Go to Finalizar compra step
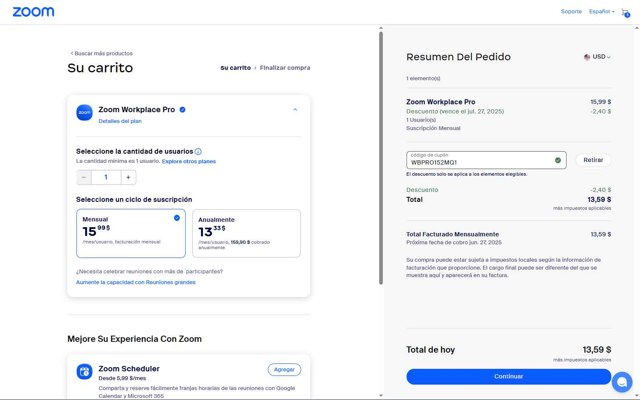This screenshot has height=400, width=640. pyautogui.click(x=285, y=67)
